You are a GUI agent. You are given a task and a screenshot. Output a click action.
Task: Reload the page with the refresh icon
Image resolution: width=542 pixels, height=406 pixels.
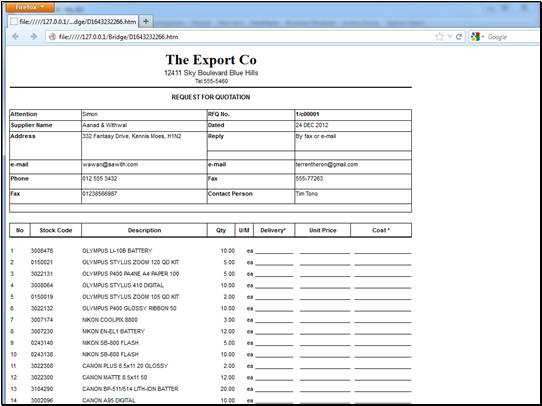[459, 37]
